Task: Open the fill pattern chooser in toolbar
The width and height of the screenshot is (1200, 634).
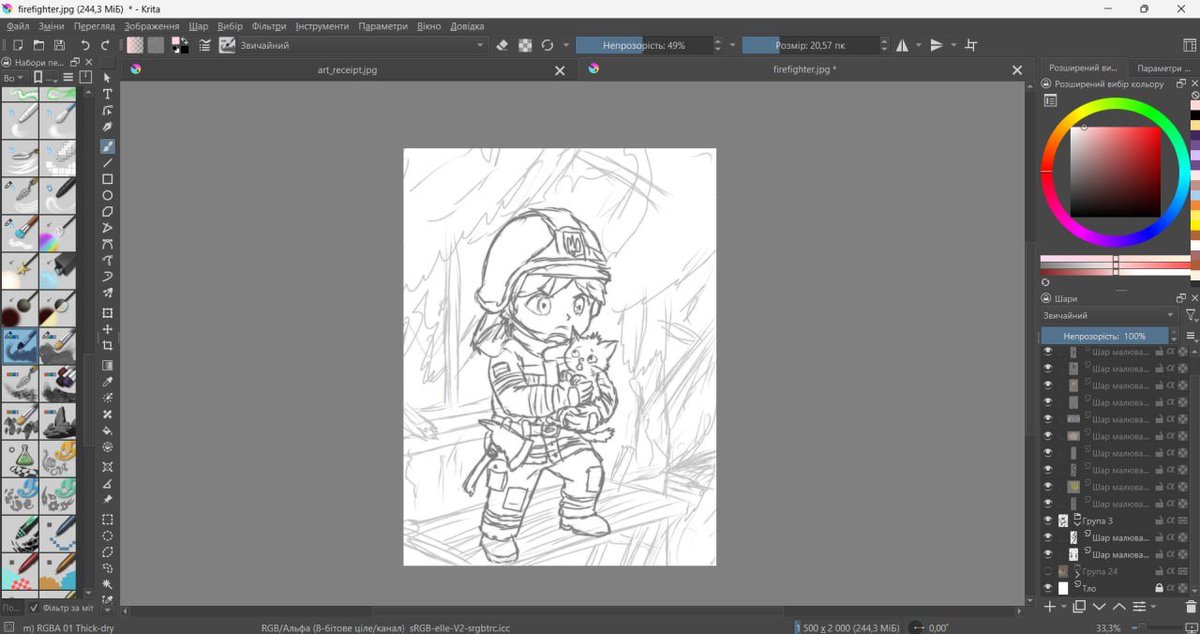Action: (x=156, y=45)
